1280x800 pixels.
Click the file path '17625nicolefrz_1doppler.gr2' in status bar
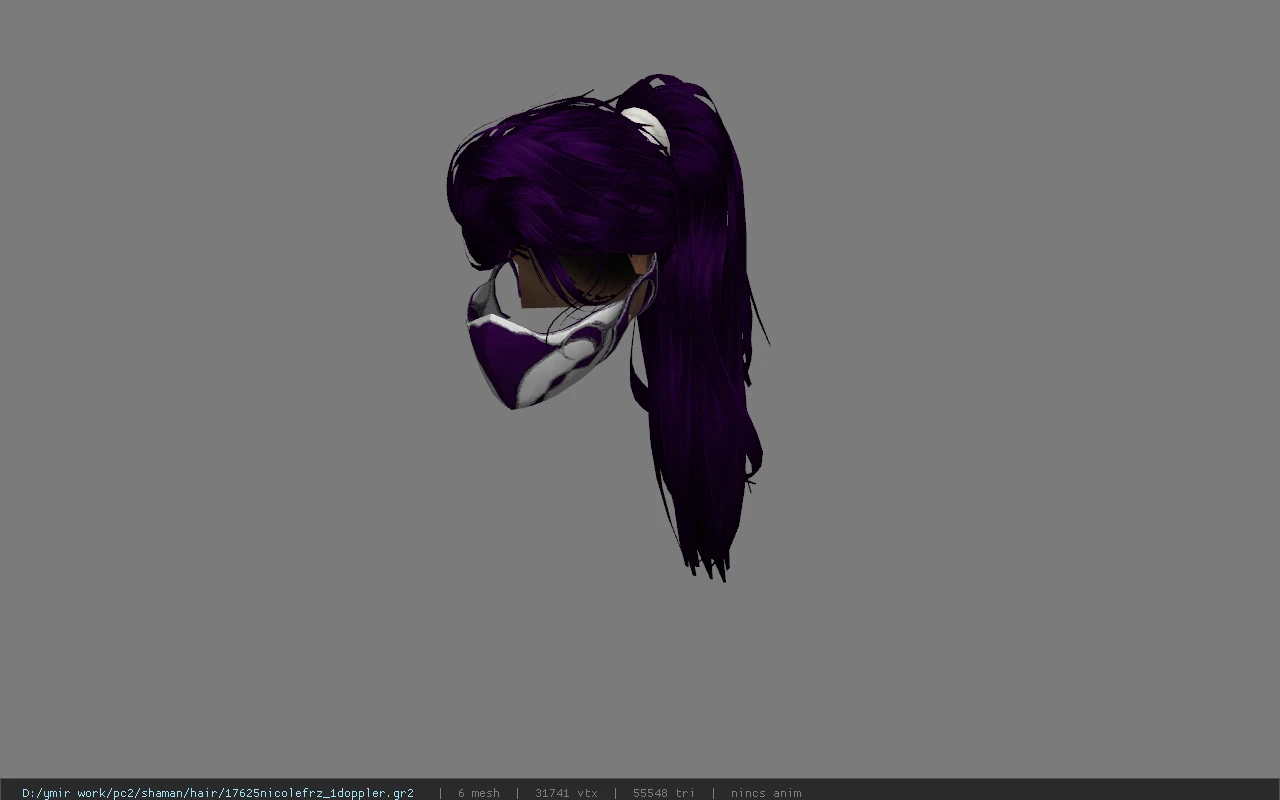click(x=218, y=793)
